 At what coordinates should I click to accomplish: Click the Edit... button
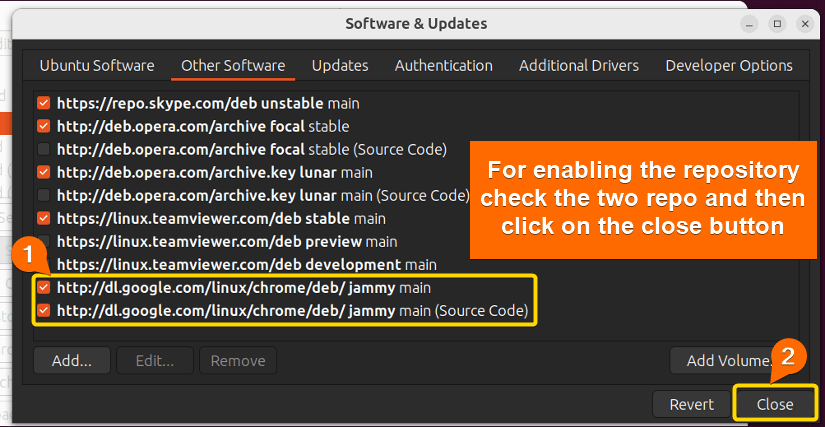tap(155, 361)
